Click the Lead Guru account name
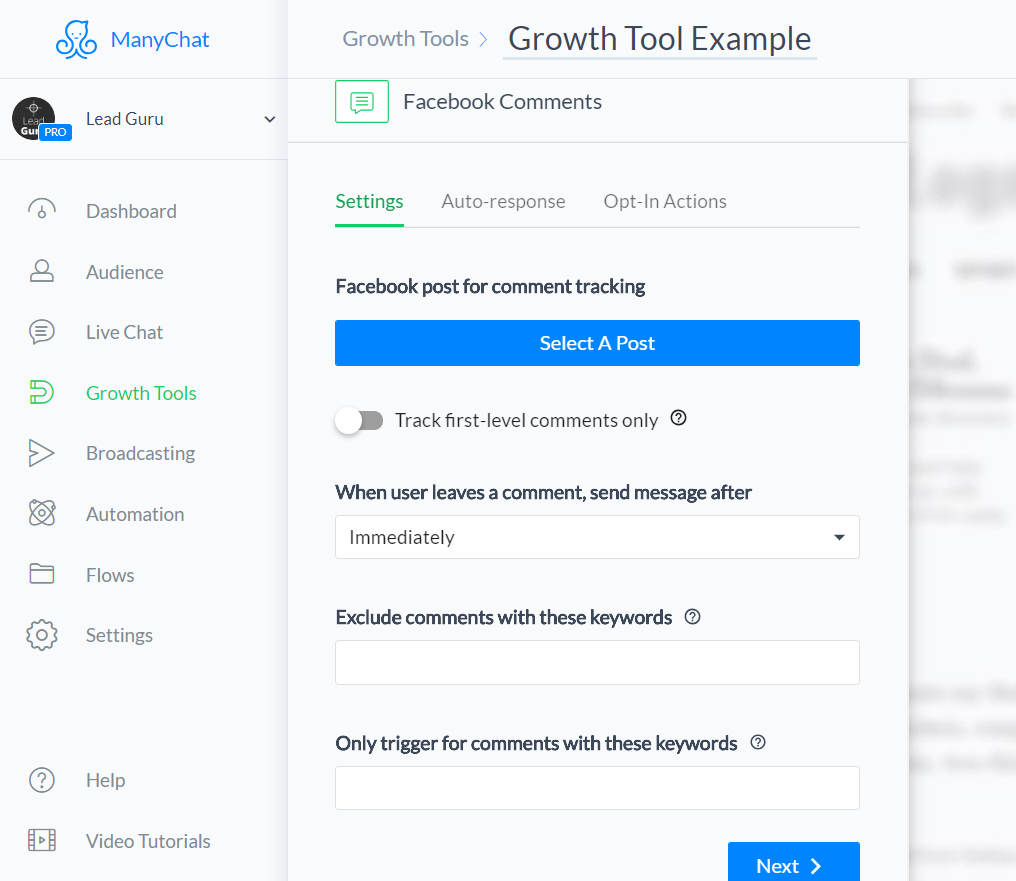 pyautogui.click(x=125, y=119)
